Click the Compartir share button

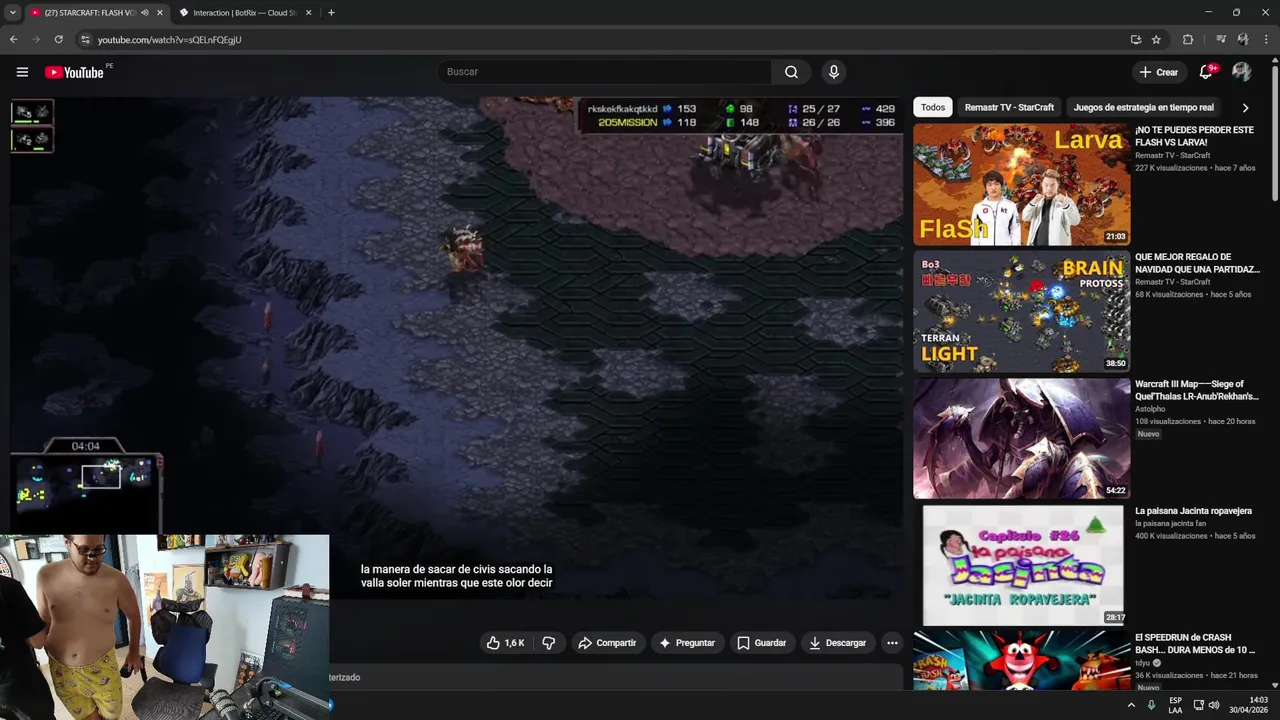[607, 643]
